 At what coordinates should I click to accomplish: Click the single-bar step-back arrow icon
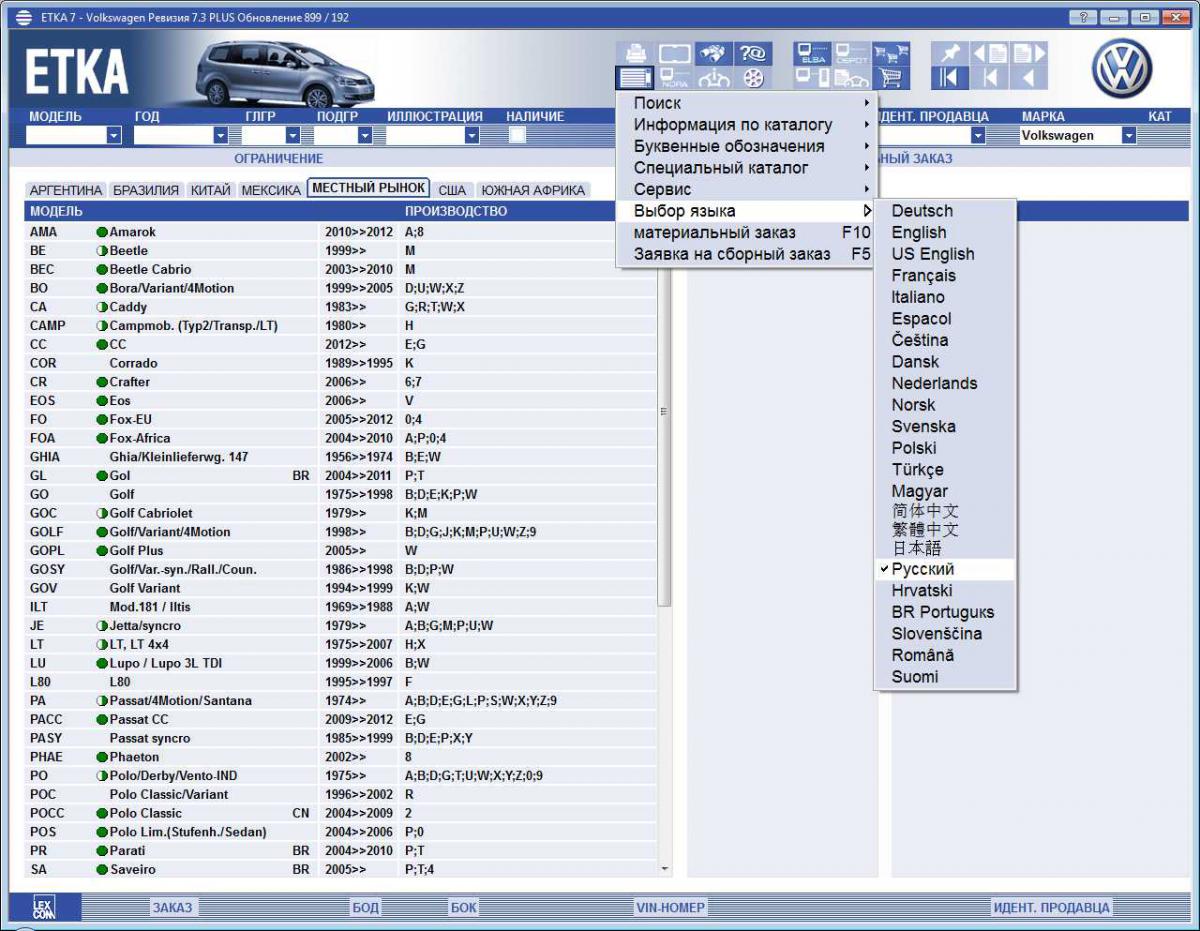click(x=990, y=78)
